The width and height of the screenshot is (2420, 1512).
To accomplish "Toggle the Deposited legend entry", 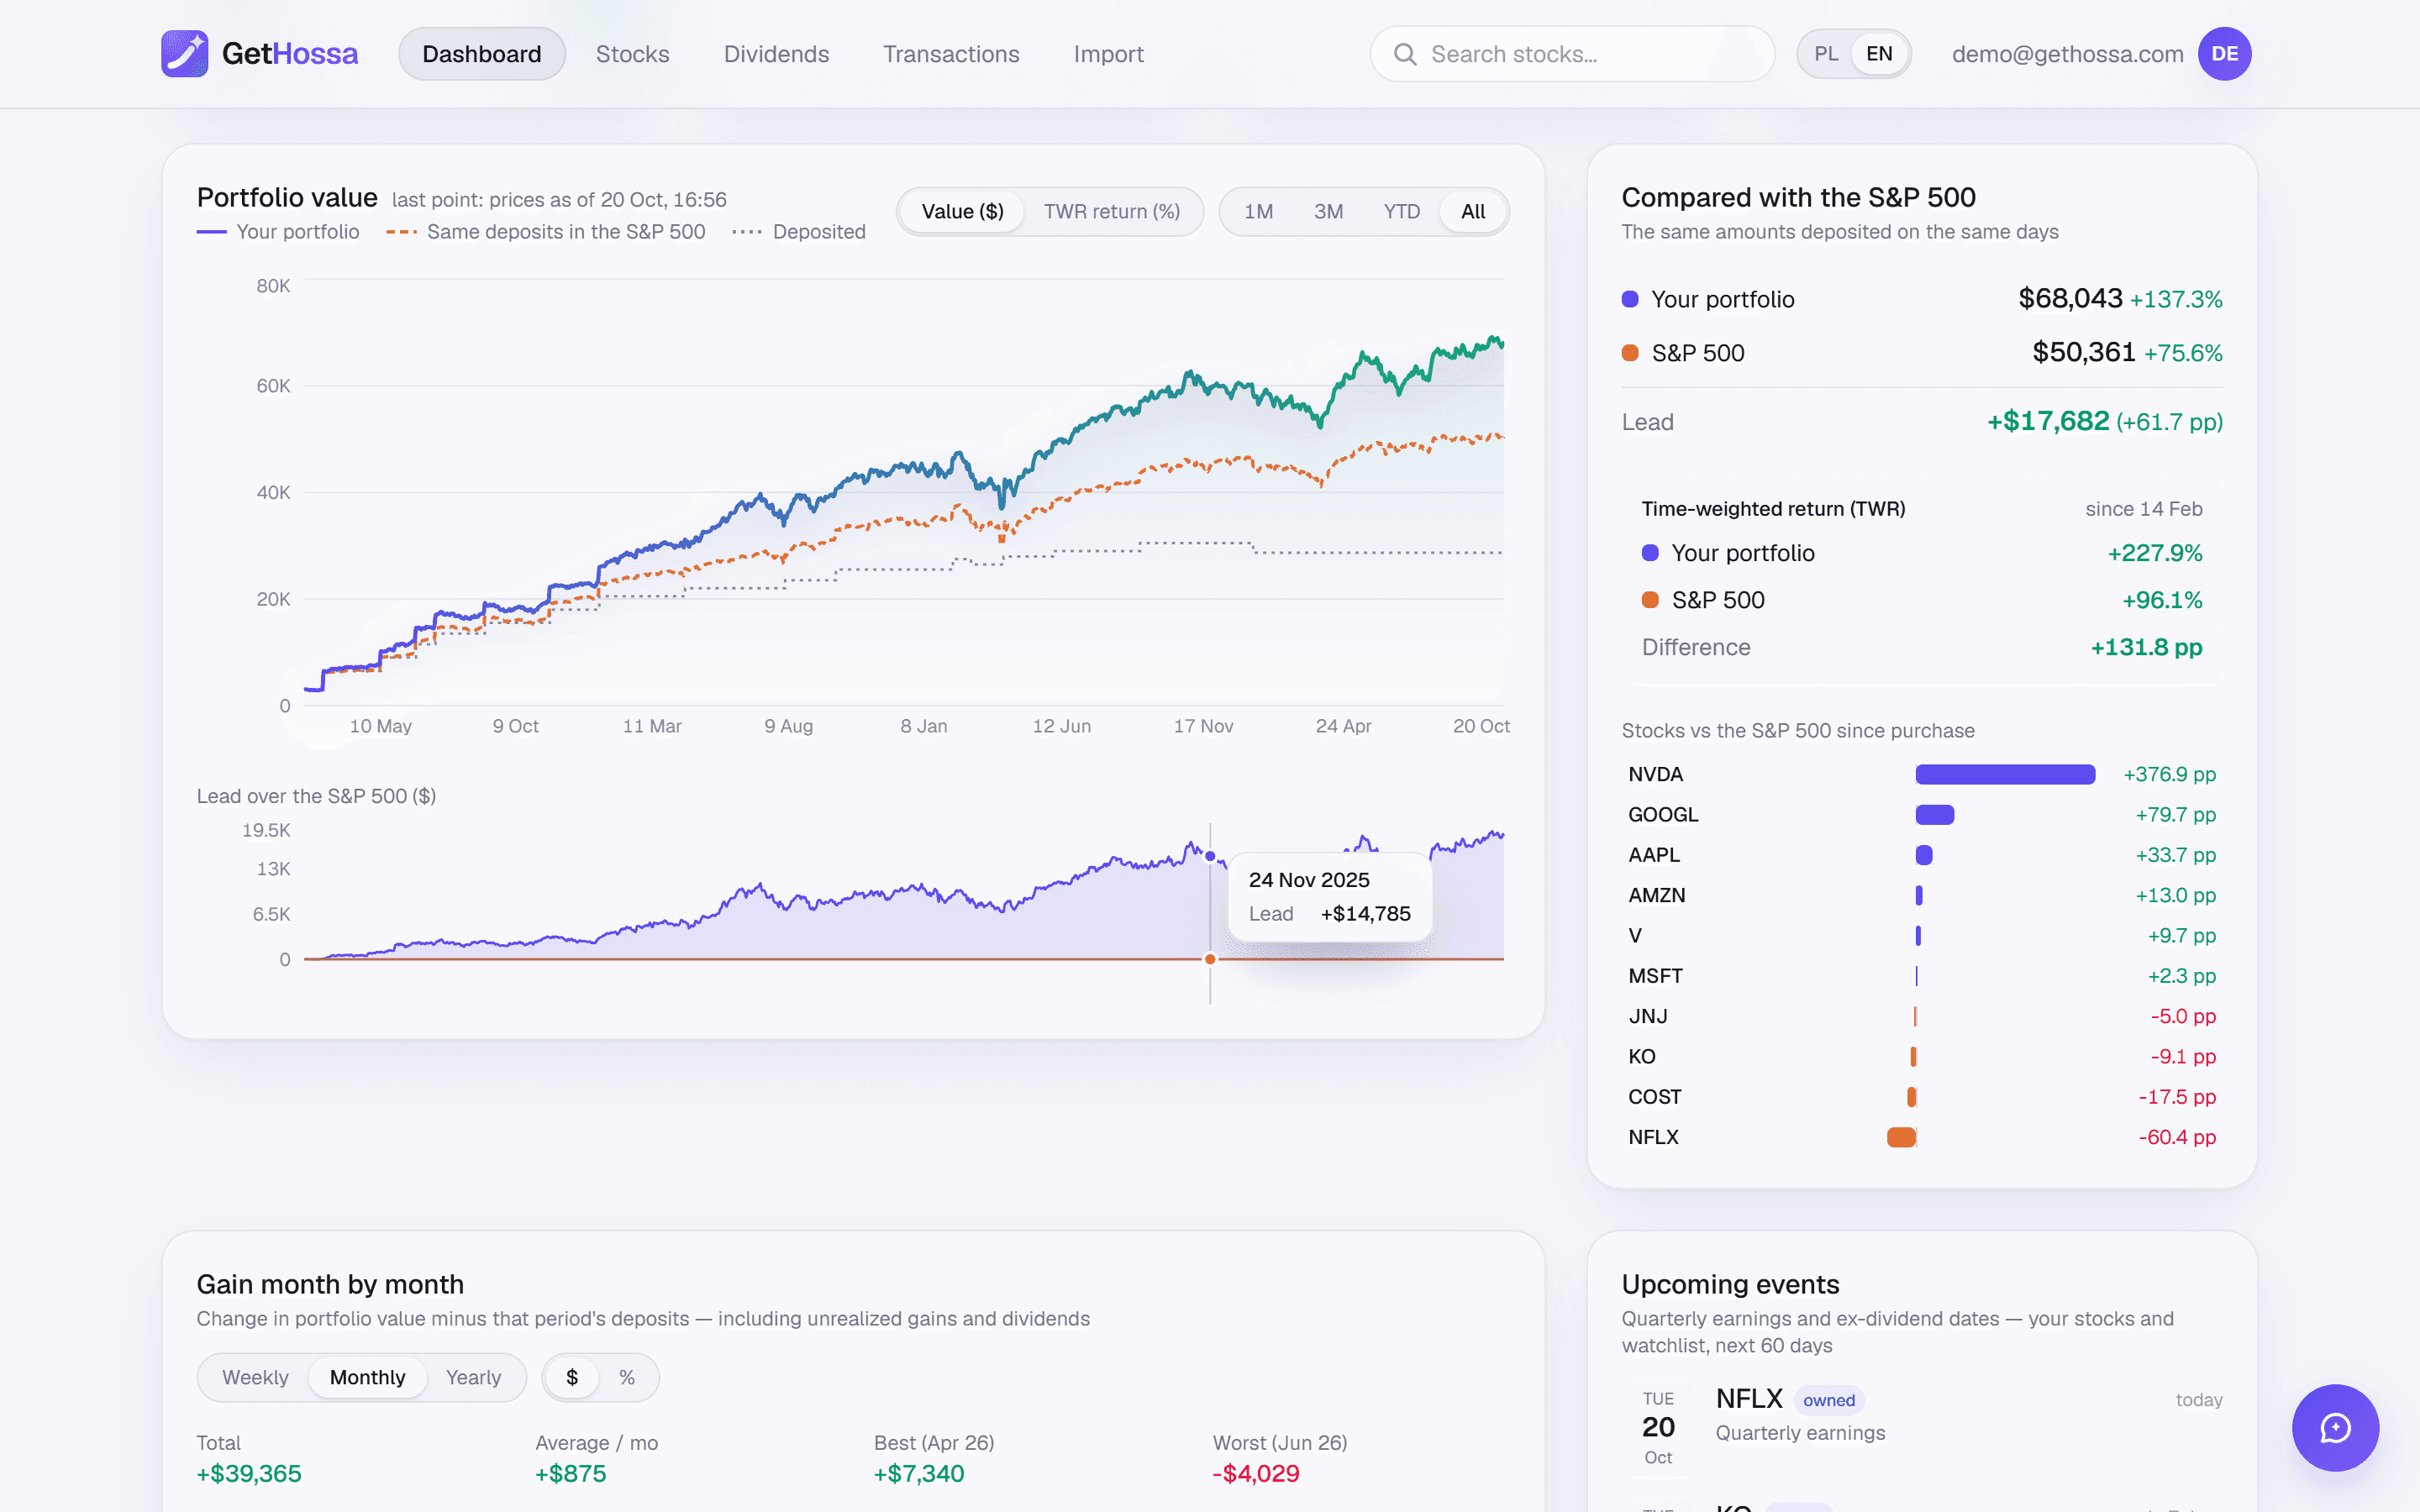I will (x=799, y=232).
